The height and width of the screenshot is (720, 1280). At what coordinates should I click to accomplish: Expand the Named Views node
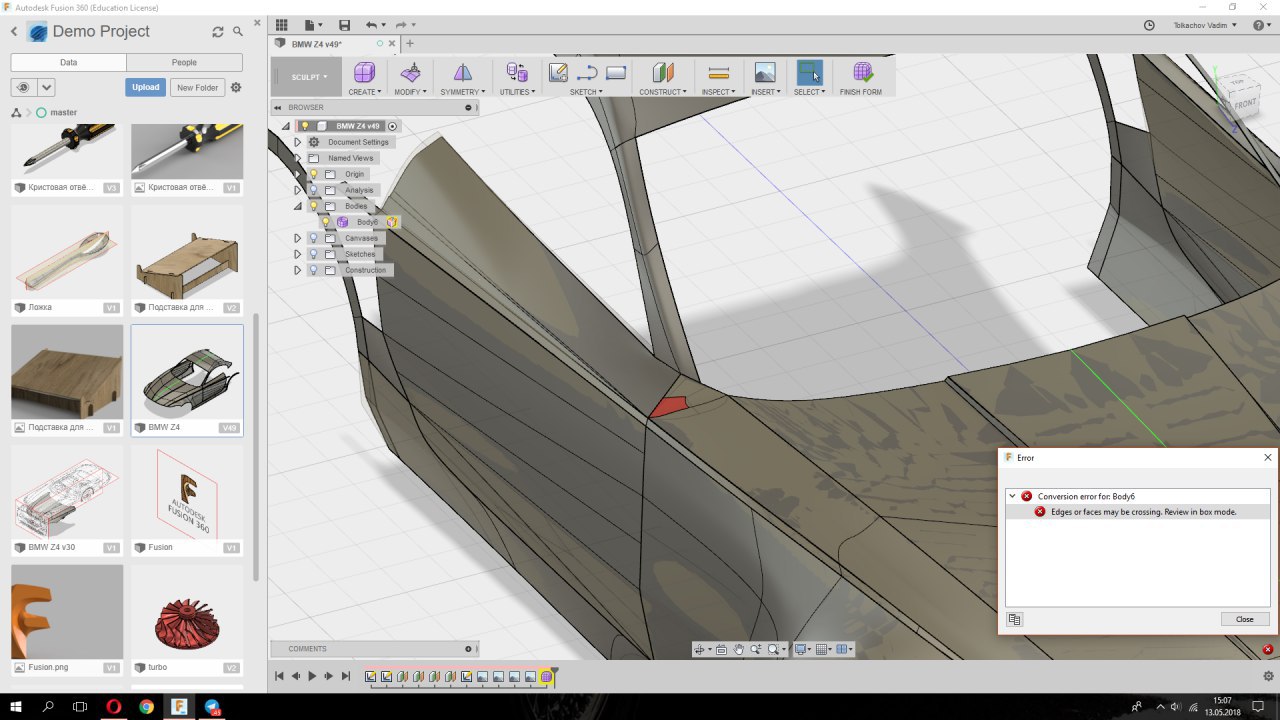[x=297, y=158]
